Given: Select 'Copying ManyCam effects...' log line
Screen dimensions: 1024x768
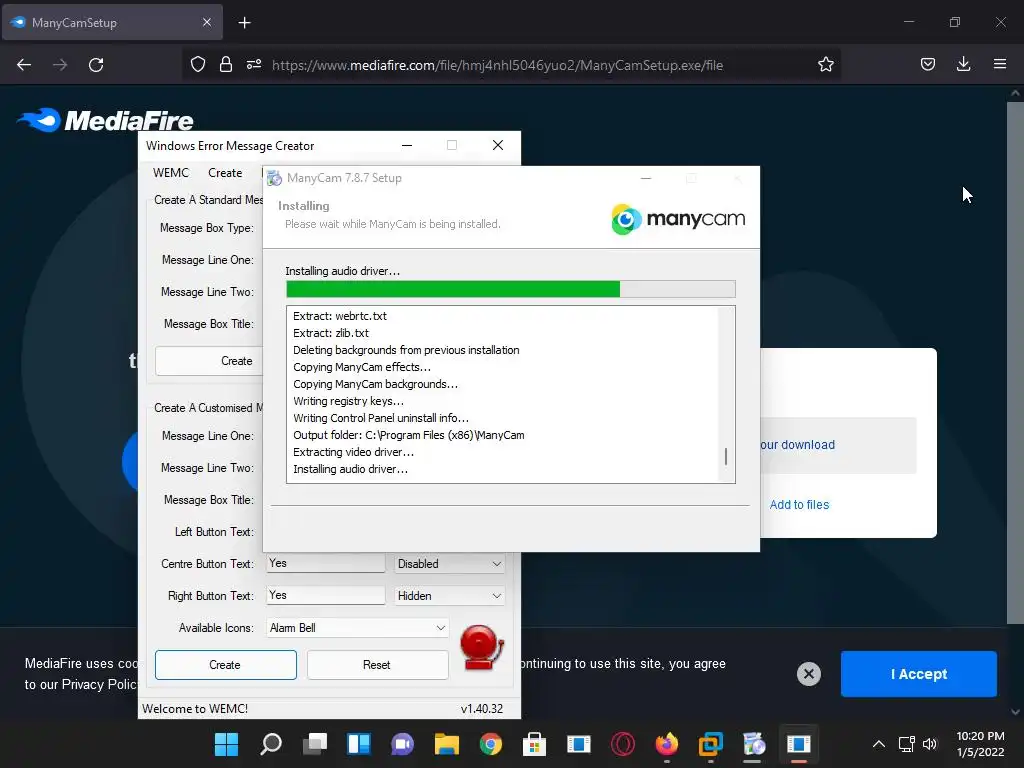Looking at the screenshot, I should pyautogui.click(x=362, y=367).
